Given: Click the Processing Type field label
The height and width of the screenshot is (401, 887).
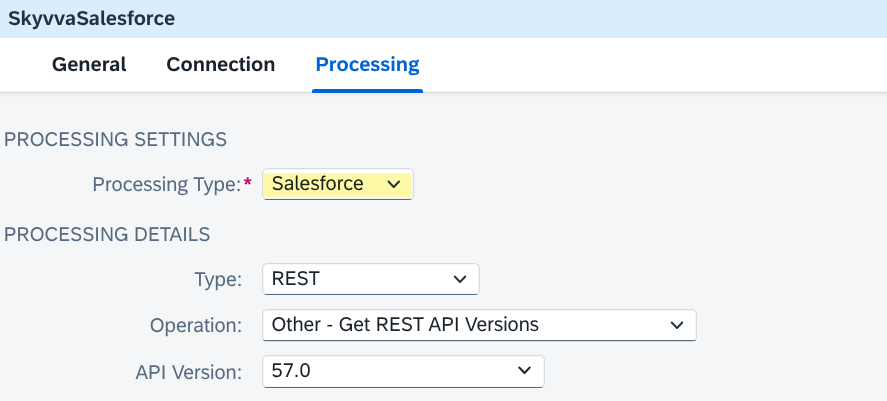Looking at the screenshot, I should click(x=167, y=184).
